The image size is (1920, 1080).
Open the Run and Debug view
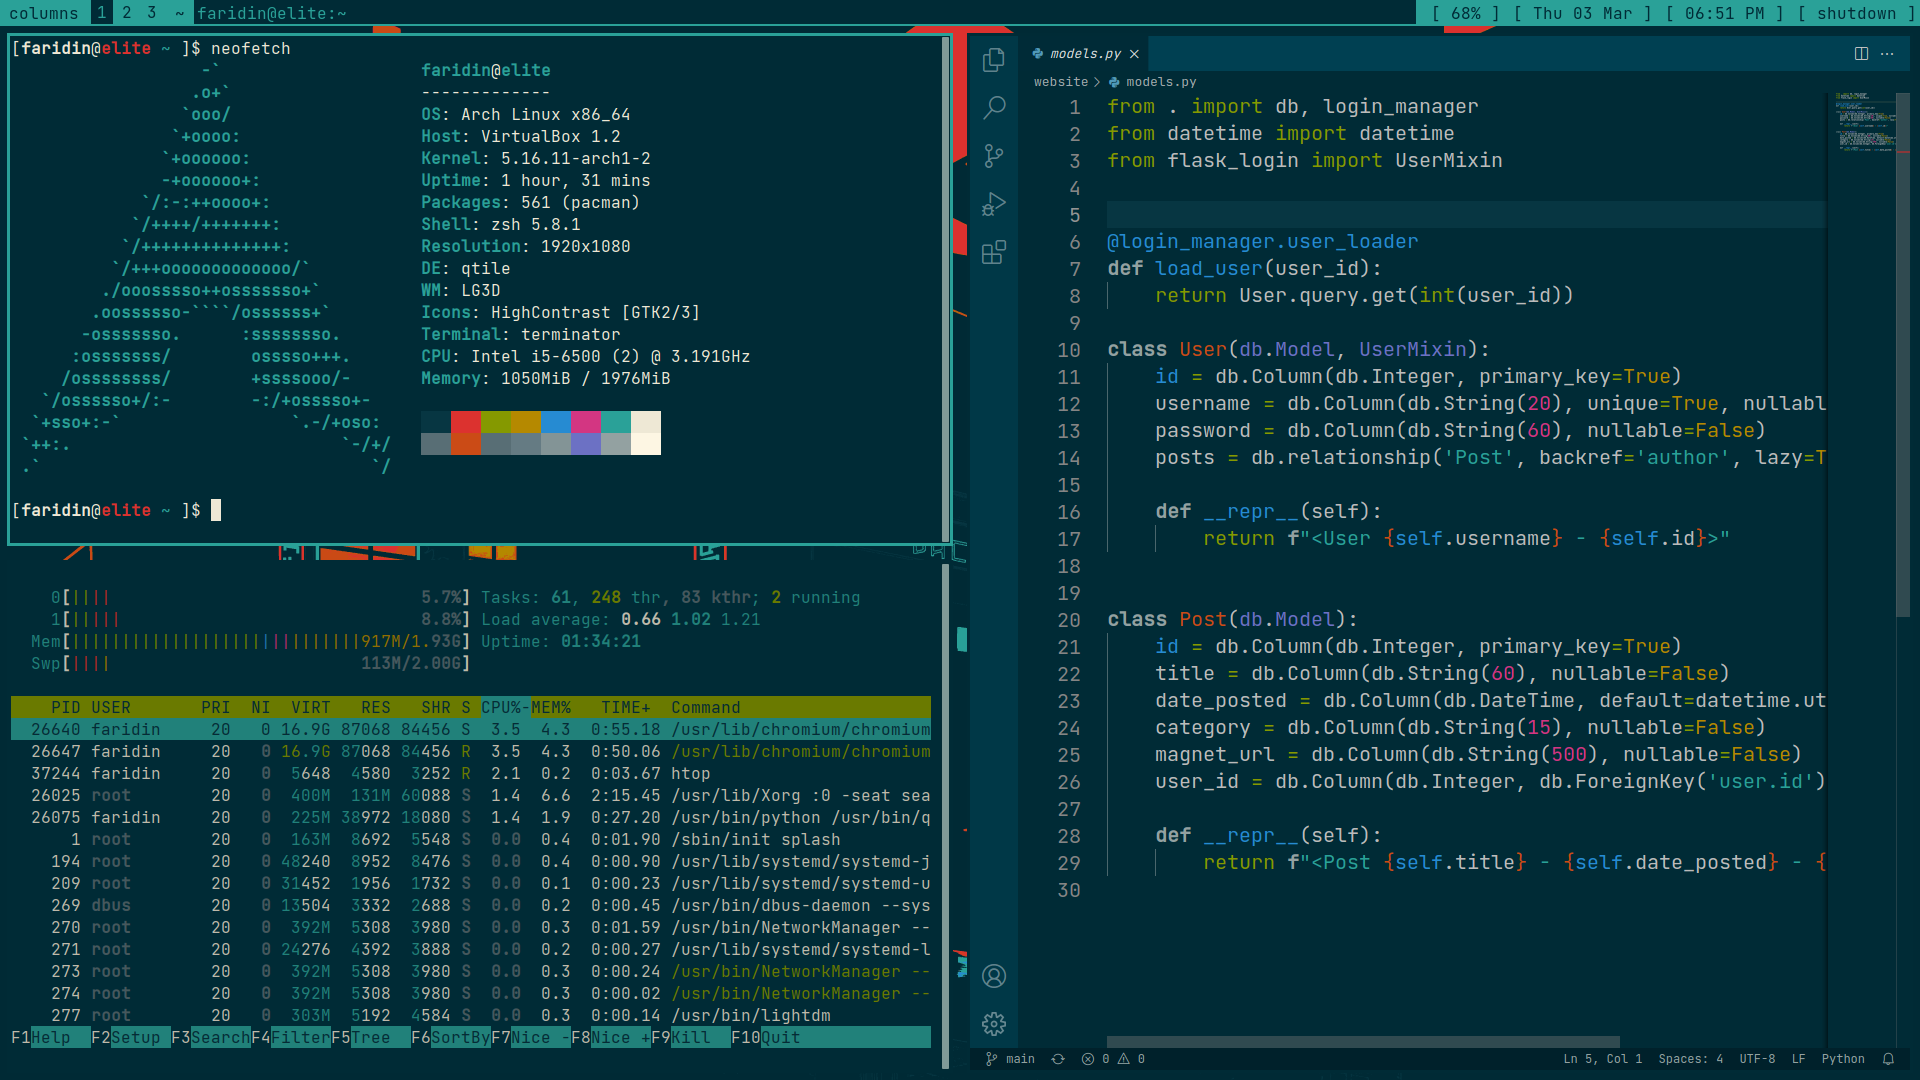pos(993,203)
